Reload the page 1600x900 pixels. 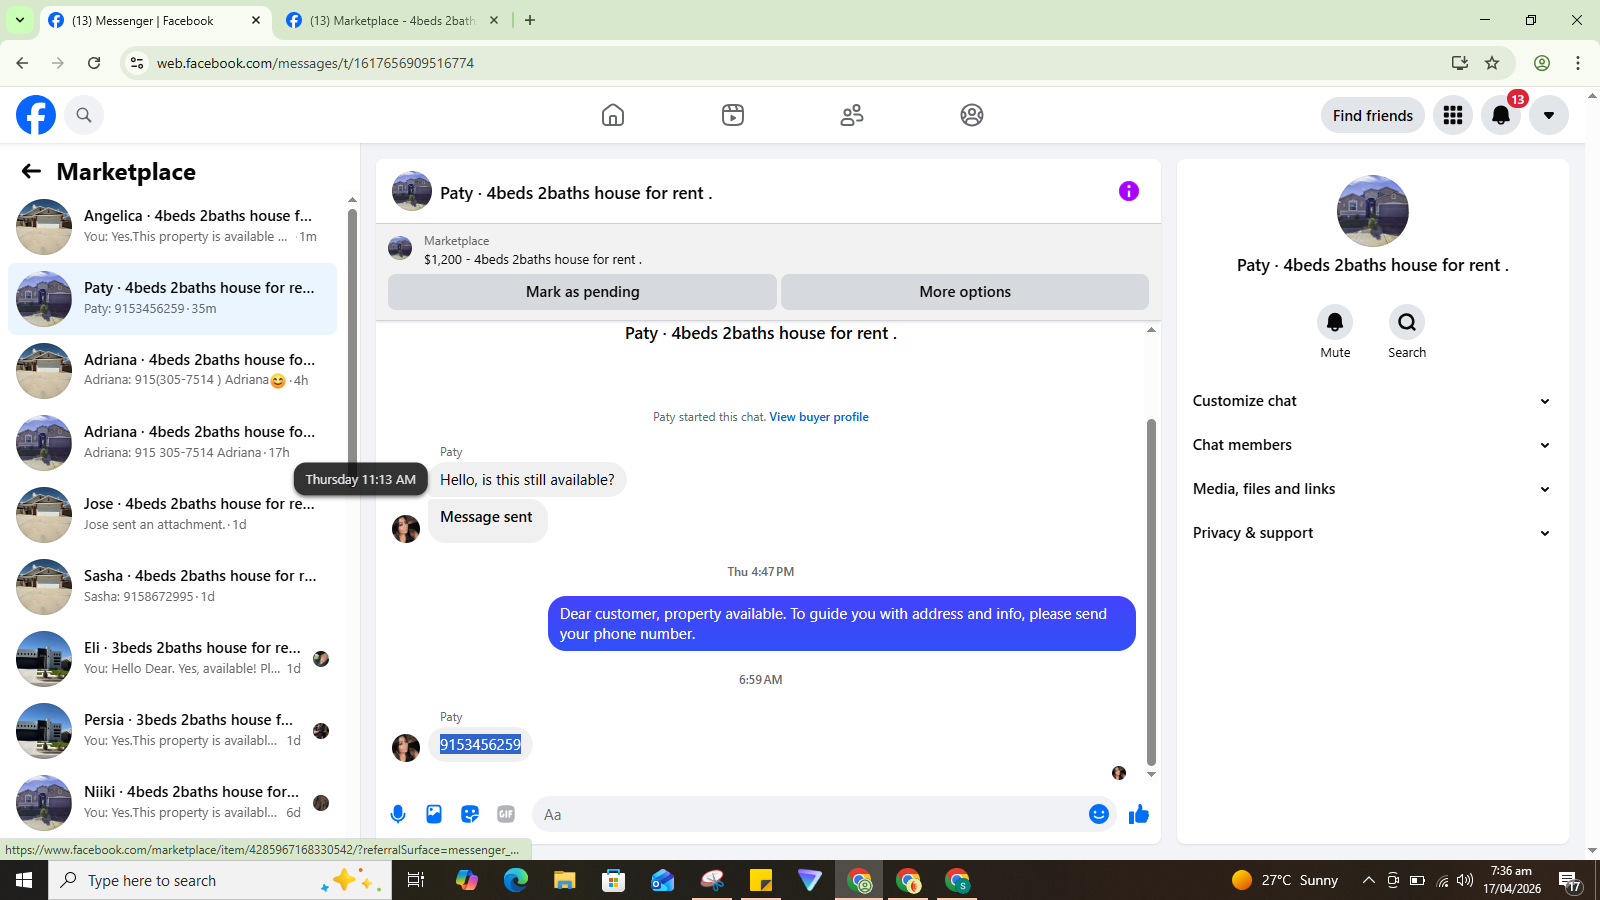tap(94, 63)
